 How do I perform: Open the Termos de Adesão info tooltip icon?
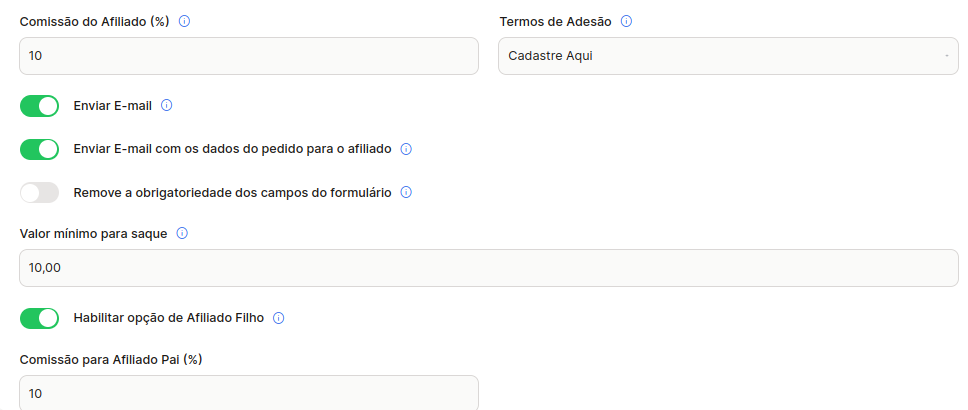click(x=626, y=22)
